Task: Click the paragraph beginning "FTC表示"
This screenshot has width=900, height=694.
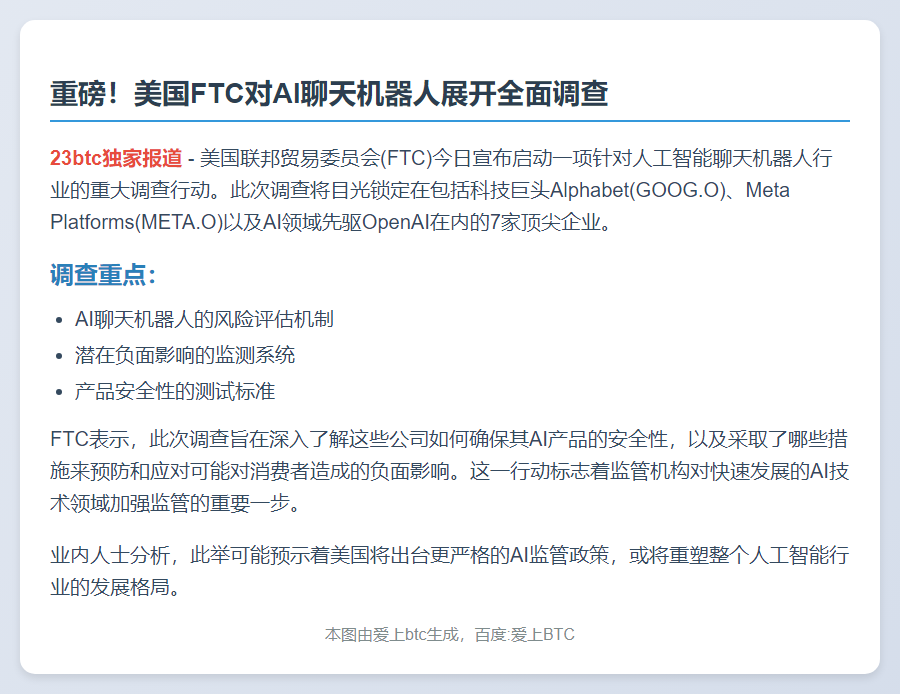Action: 449,470
